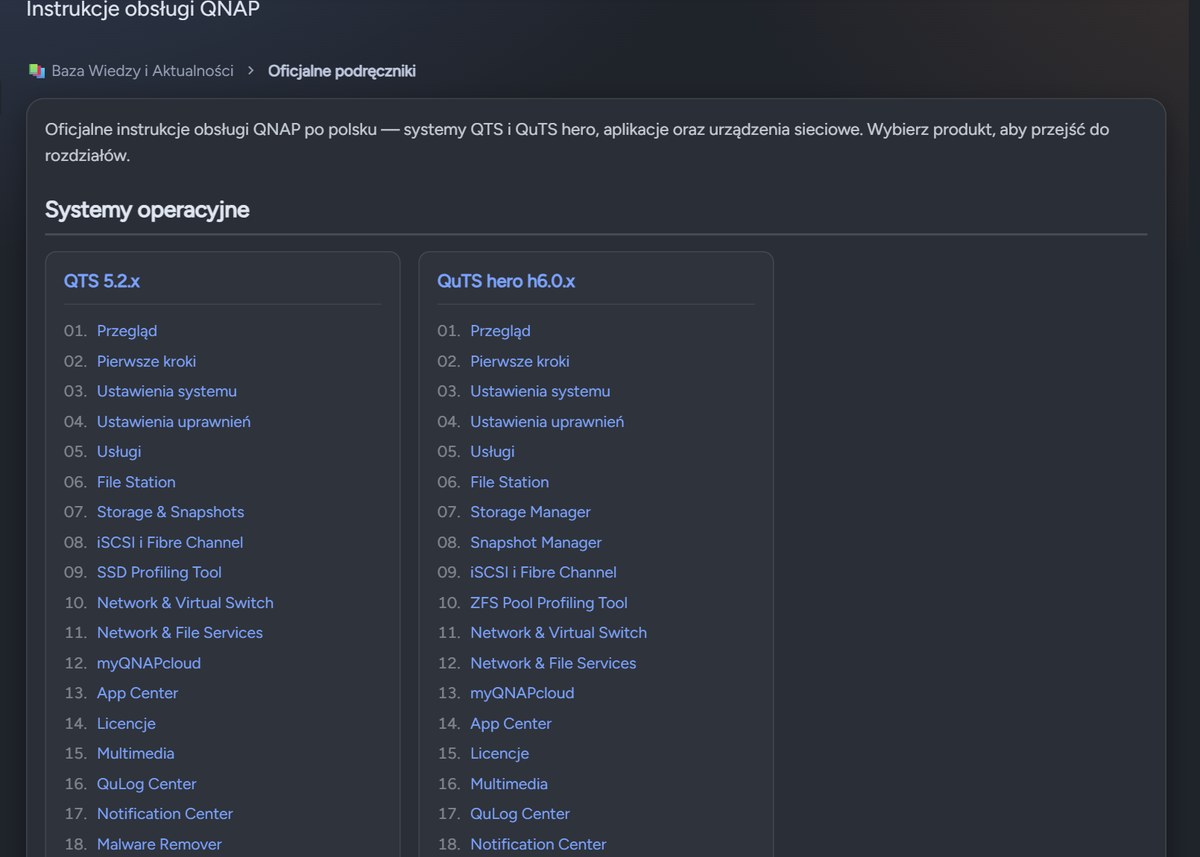Open QuTS hero chapter Snapshot Manager
Viewport: 1200px width, 857px height.
pyautogui.click(x=536, y=542)
